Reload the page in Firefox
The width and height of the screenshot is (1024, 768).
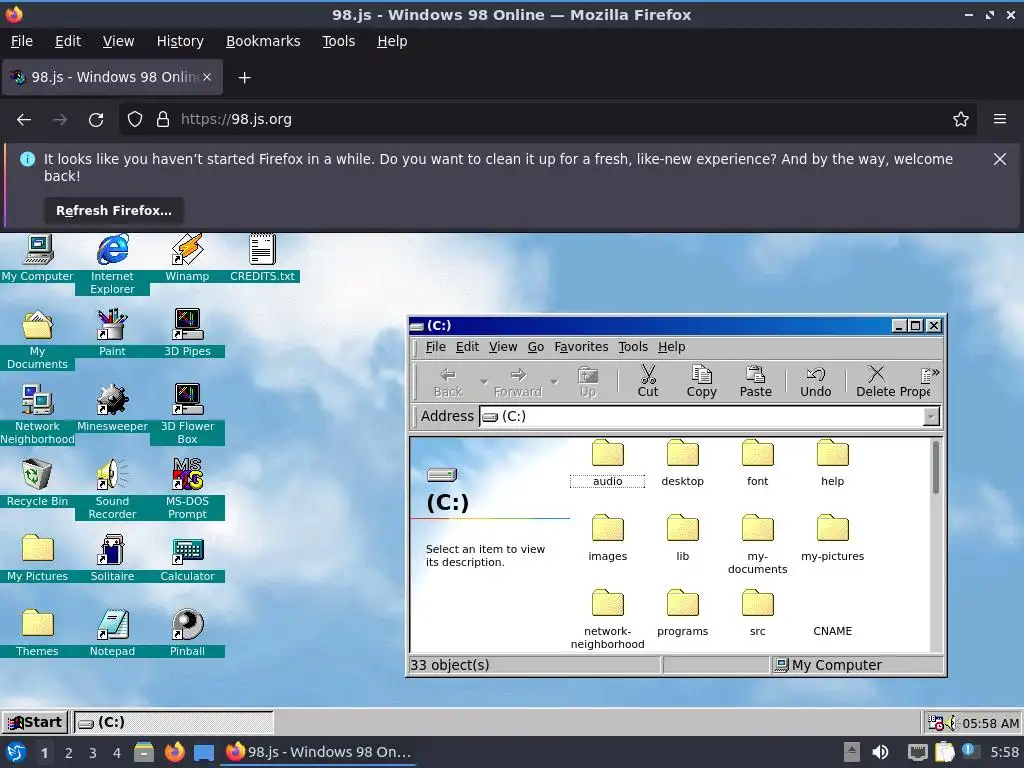coord(96,120)
